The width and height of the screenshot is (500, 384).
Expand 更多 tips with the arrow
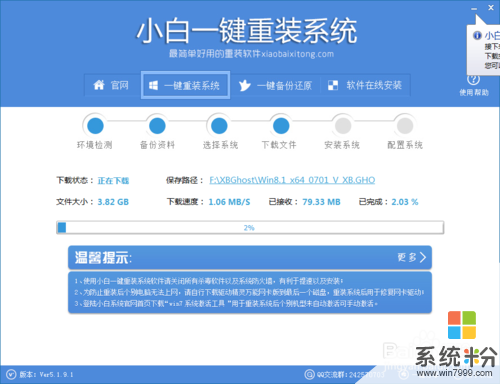(x=412, y=257)
